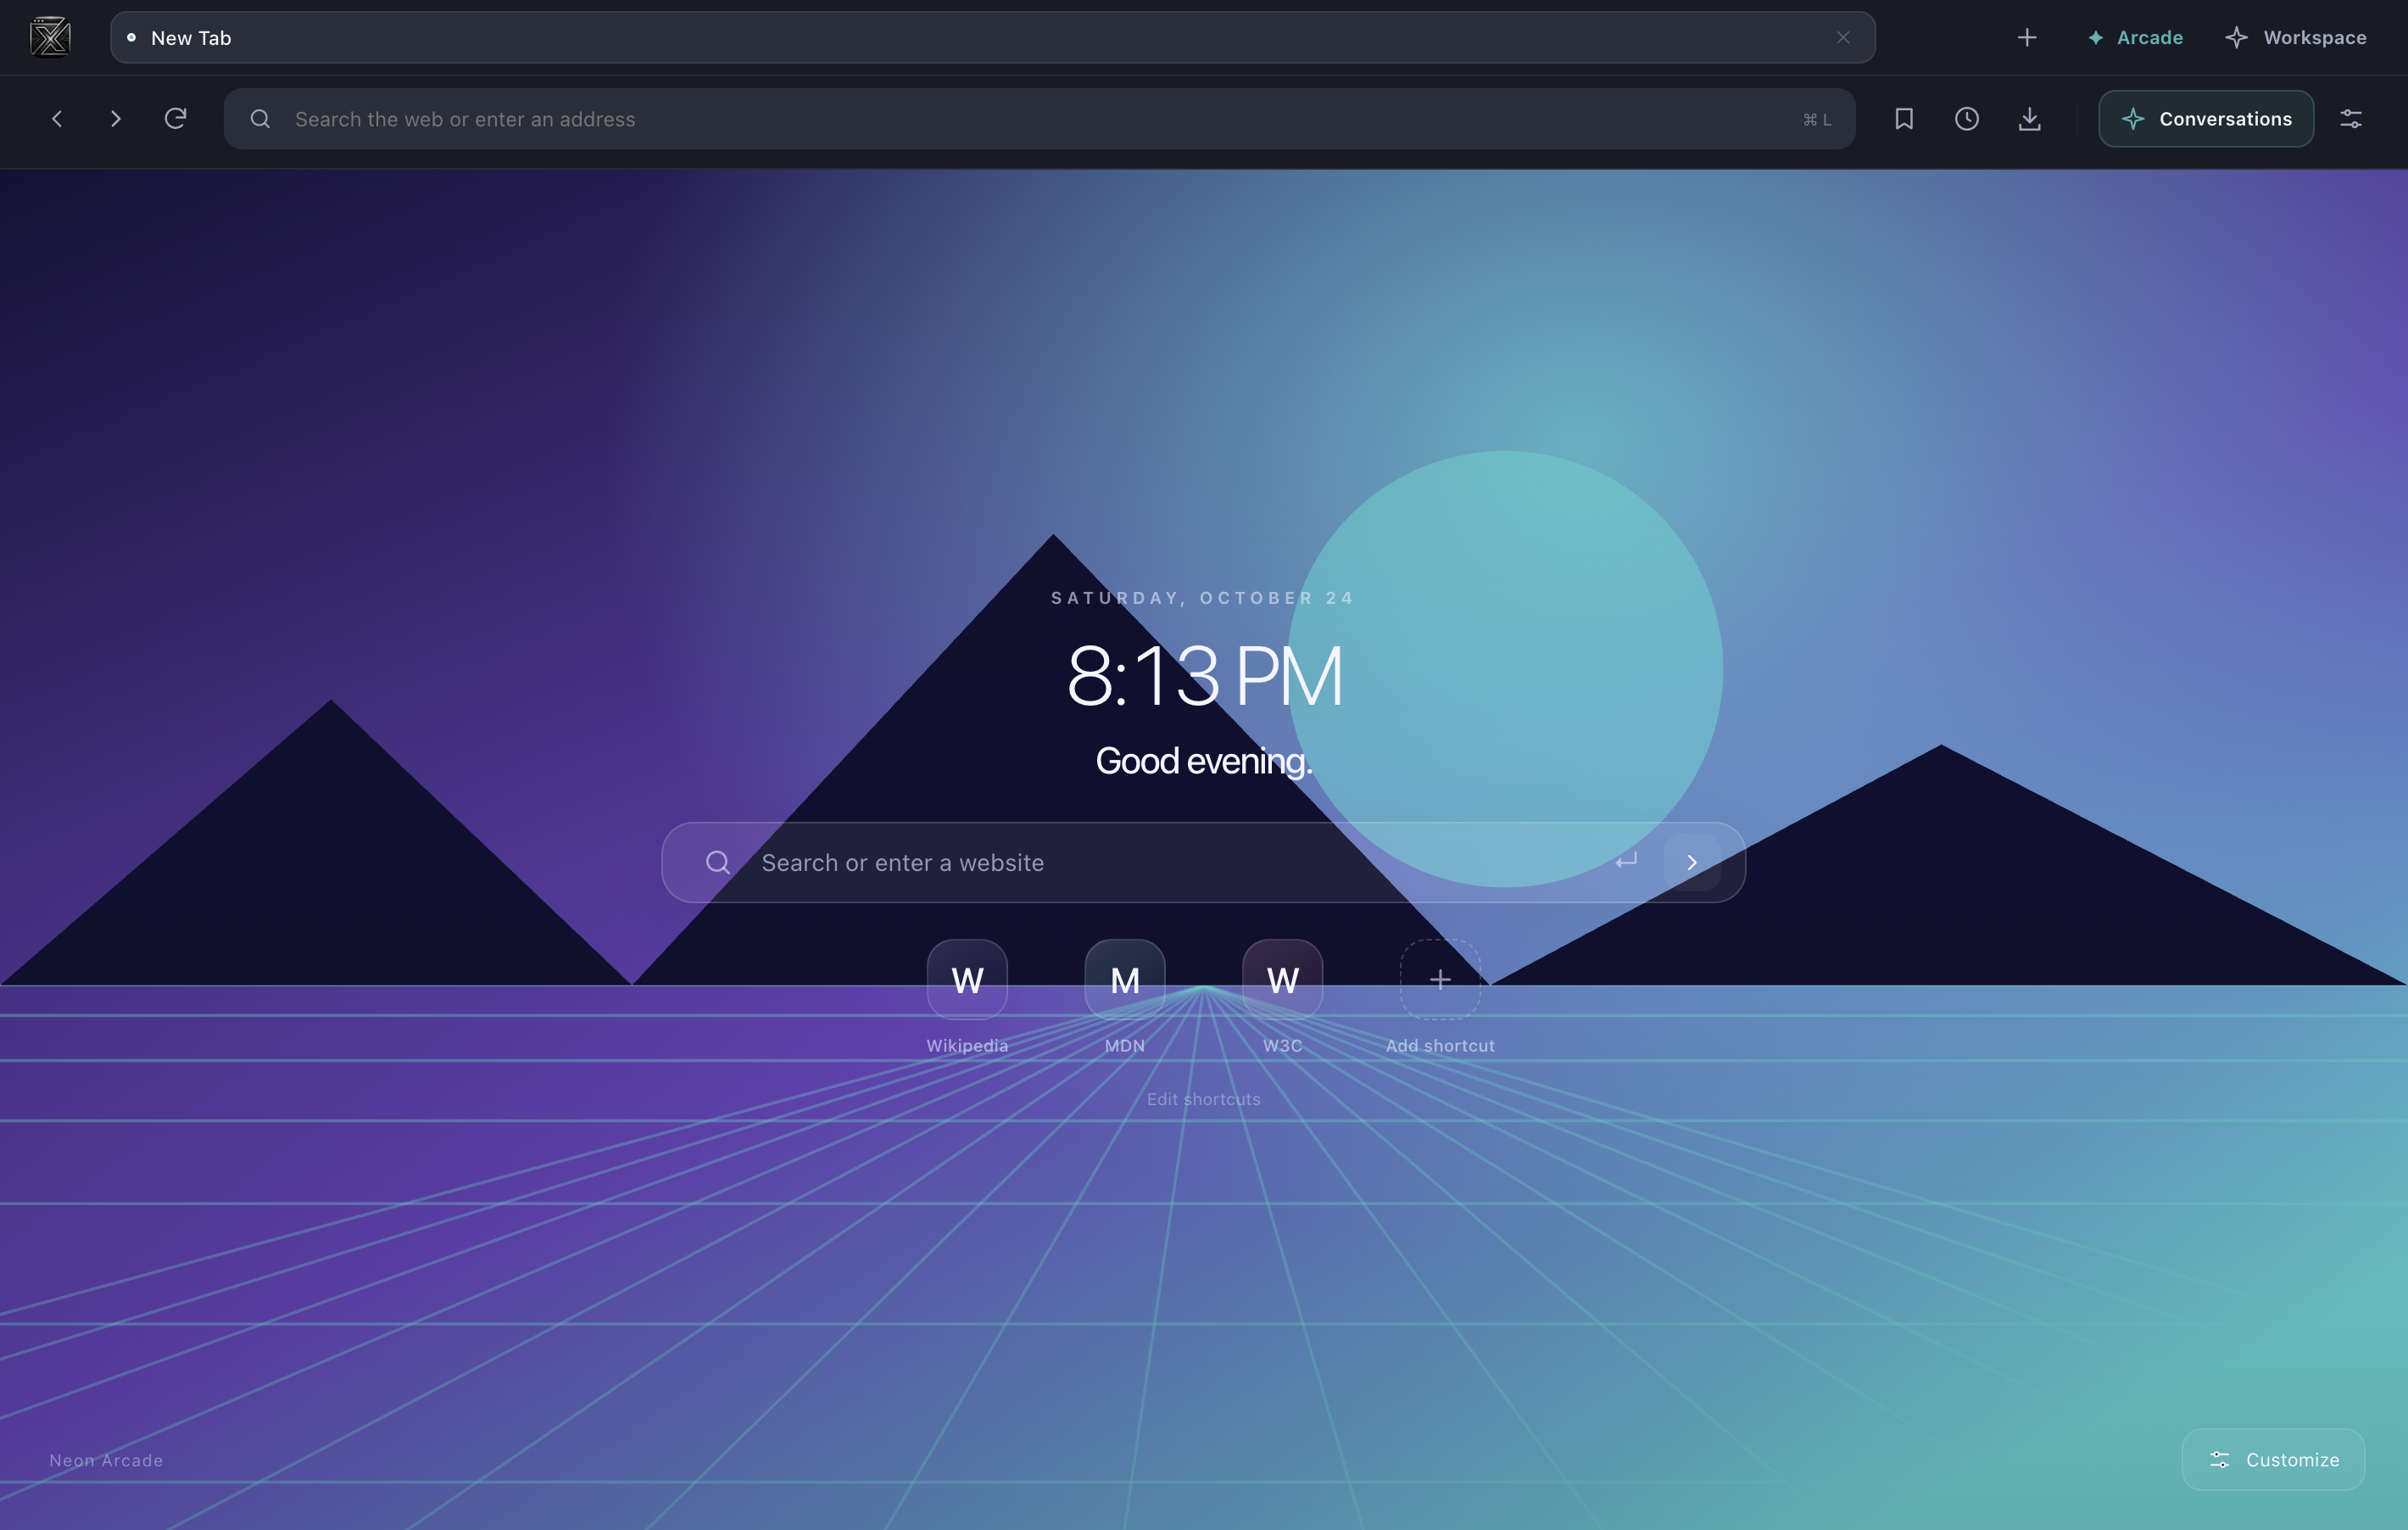Open browser settings sliders icon

(2351, 119)
